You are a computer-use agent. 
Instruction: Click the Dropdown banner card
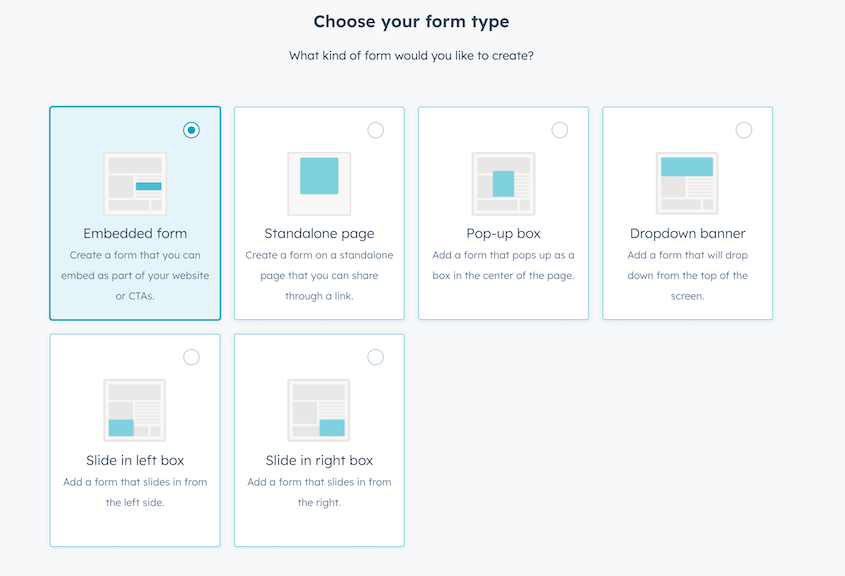(687, 213)
